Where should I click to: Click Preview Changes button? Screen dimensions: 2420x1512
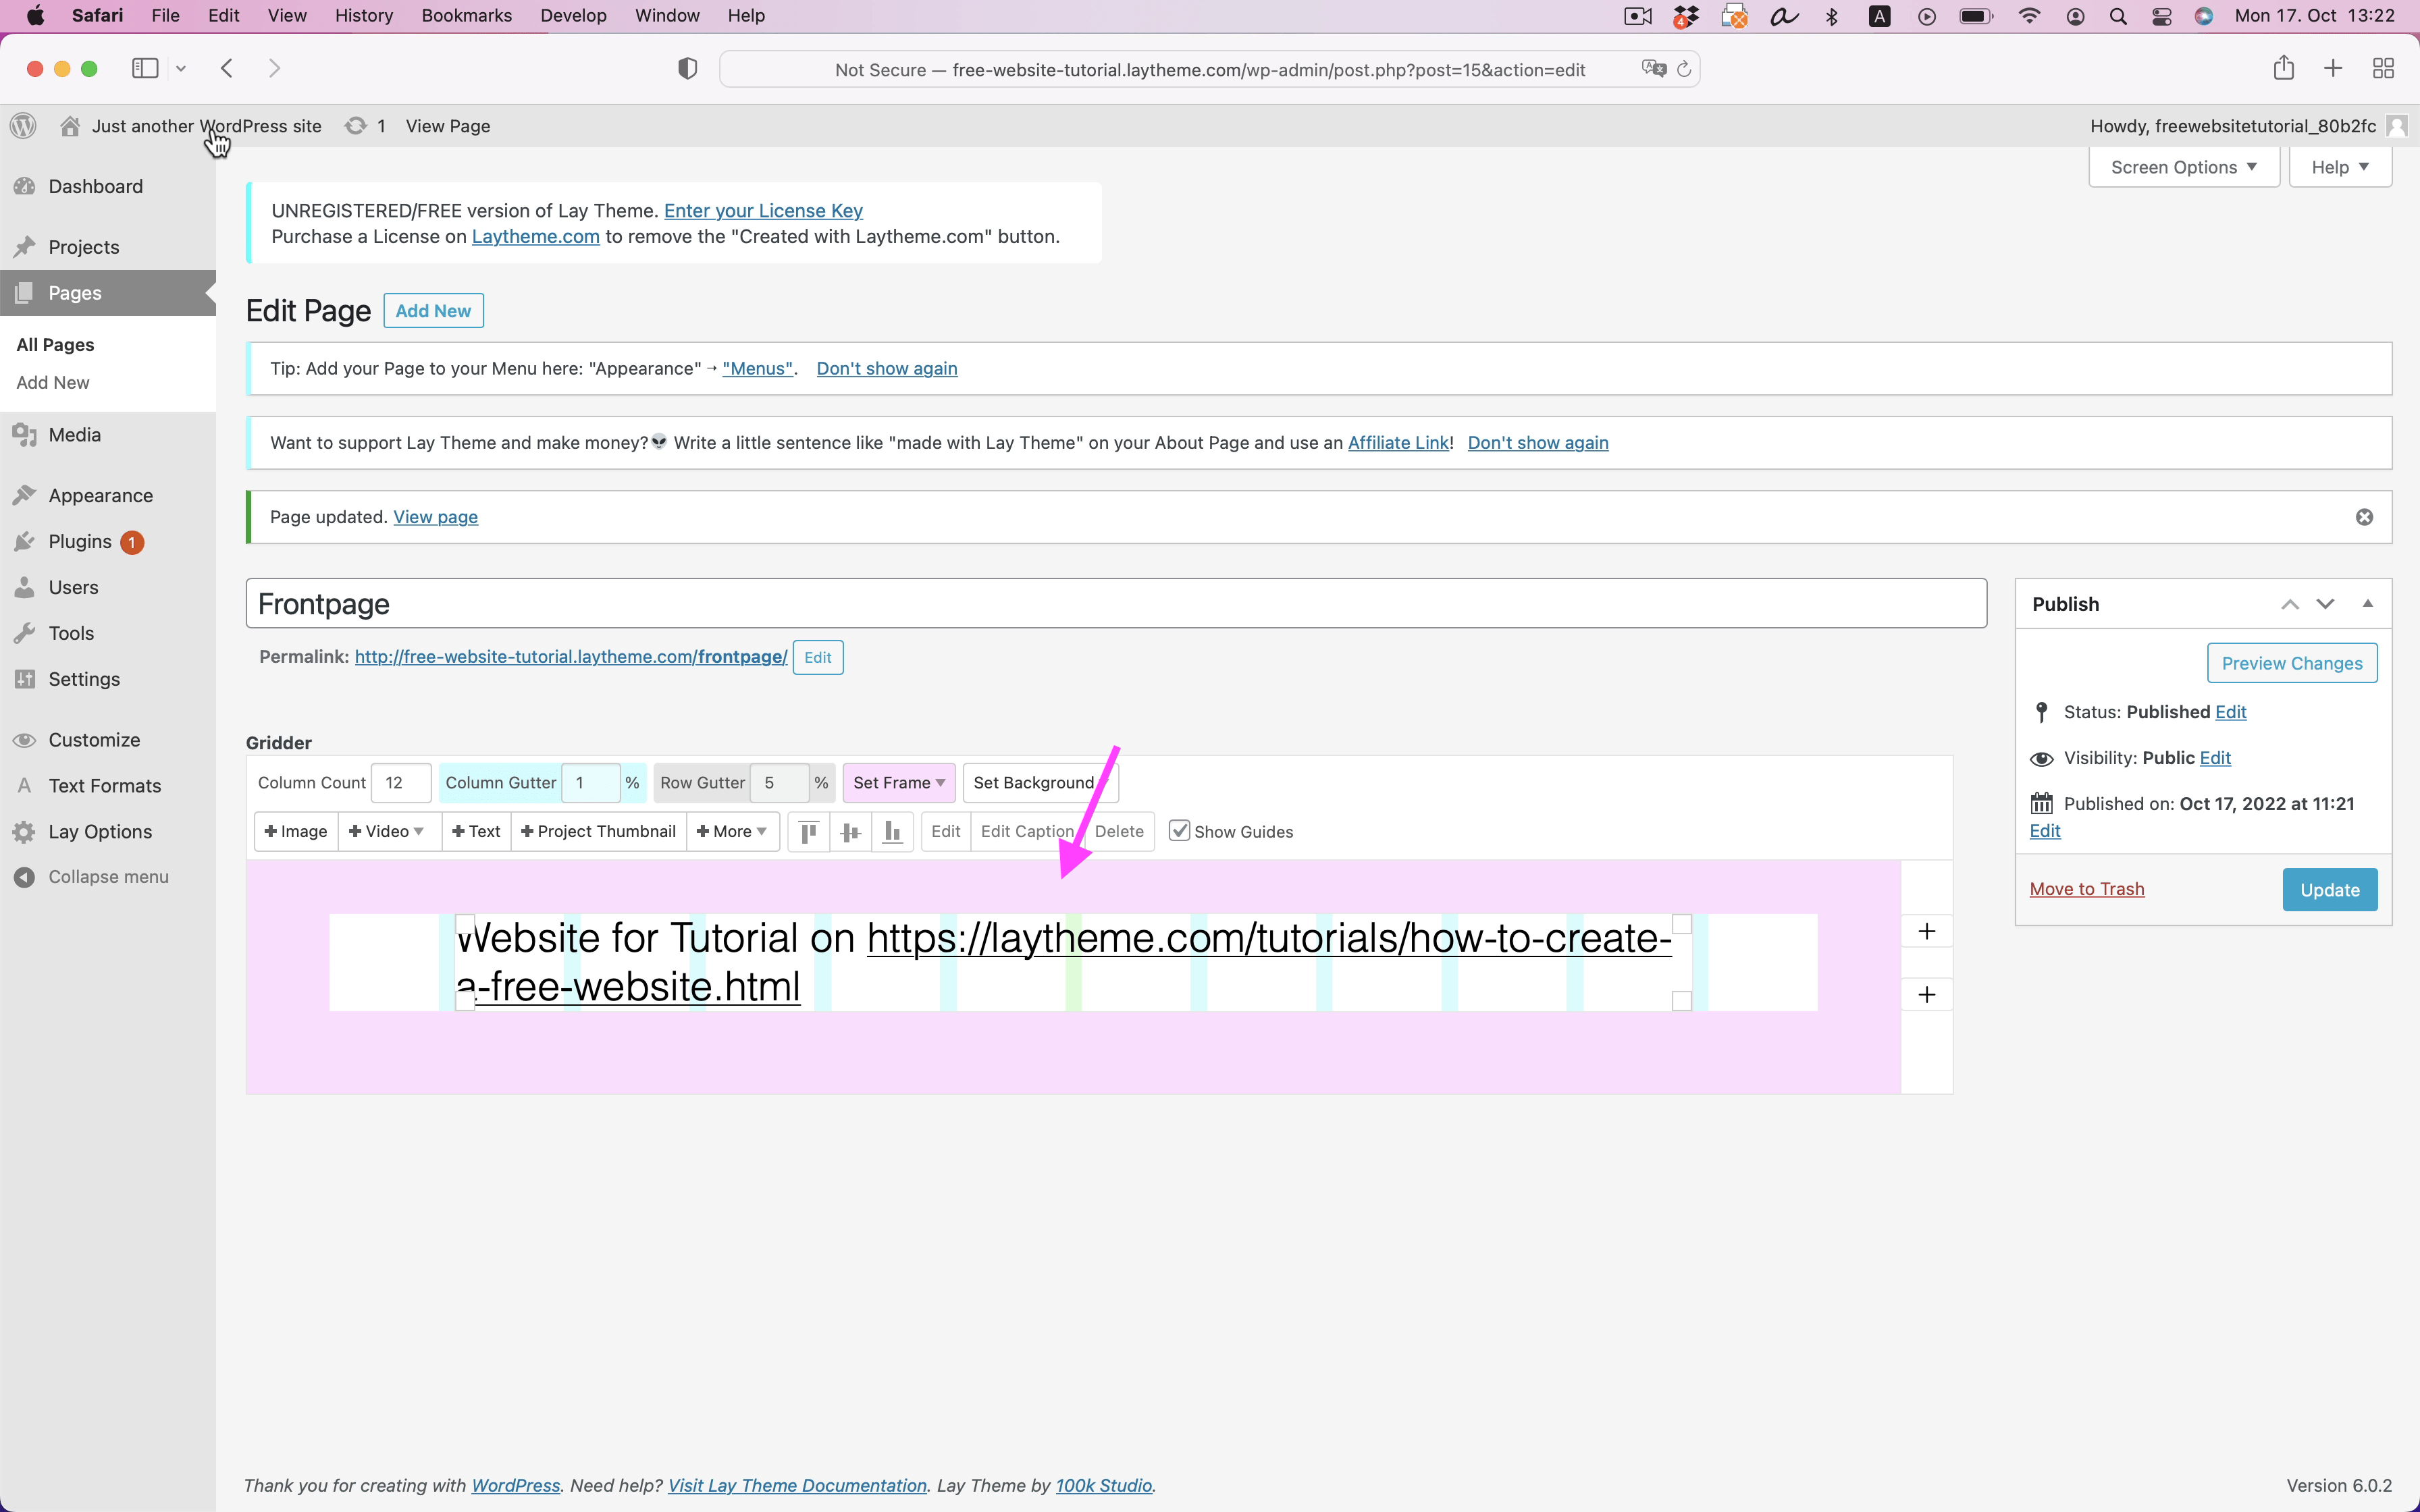(2292, 663)
